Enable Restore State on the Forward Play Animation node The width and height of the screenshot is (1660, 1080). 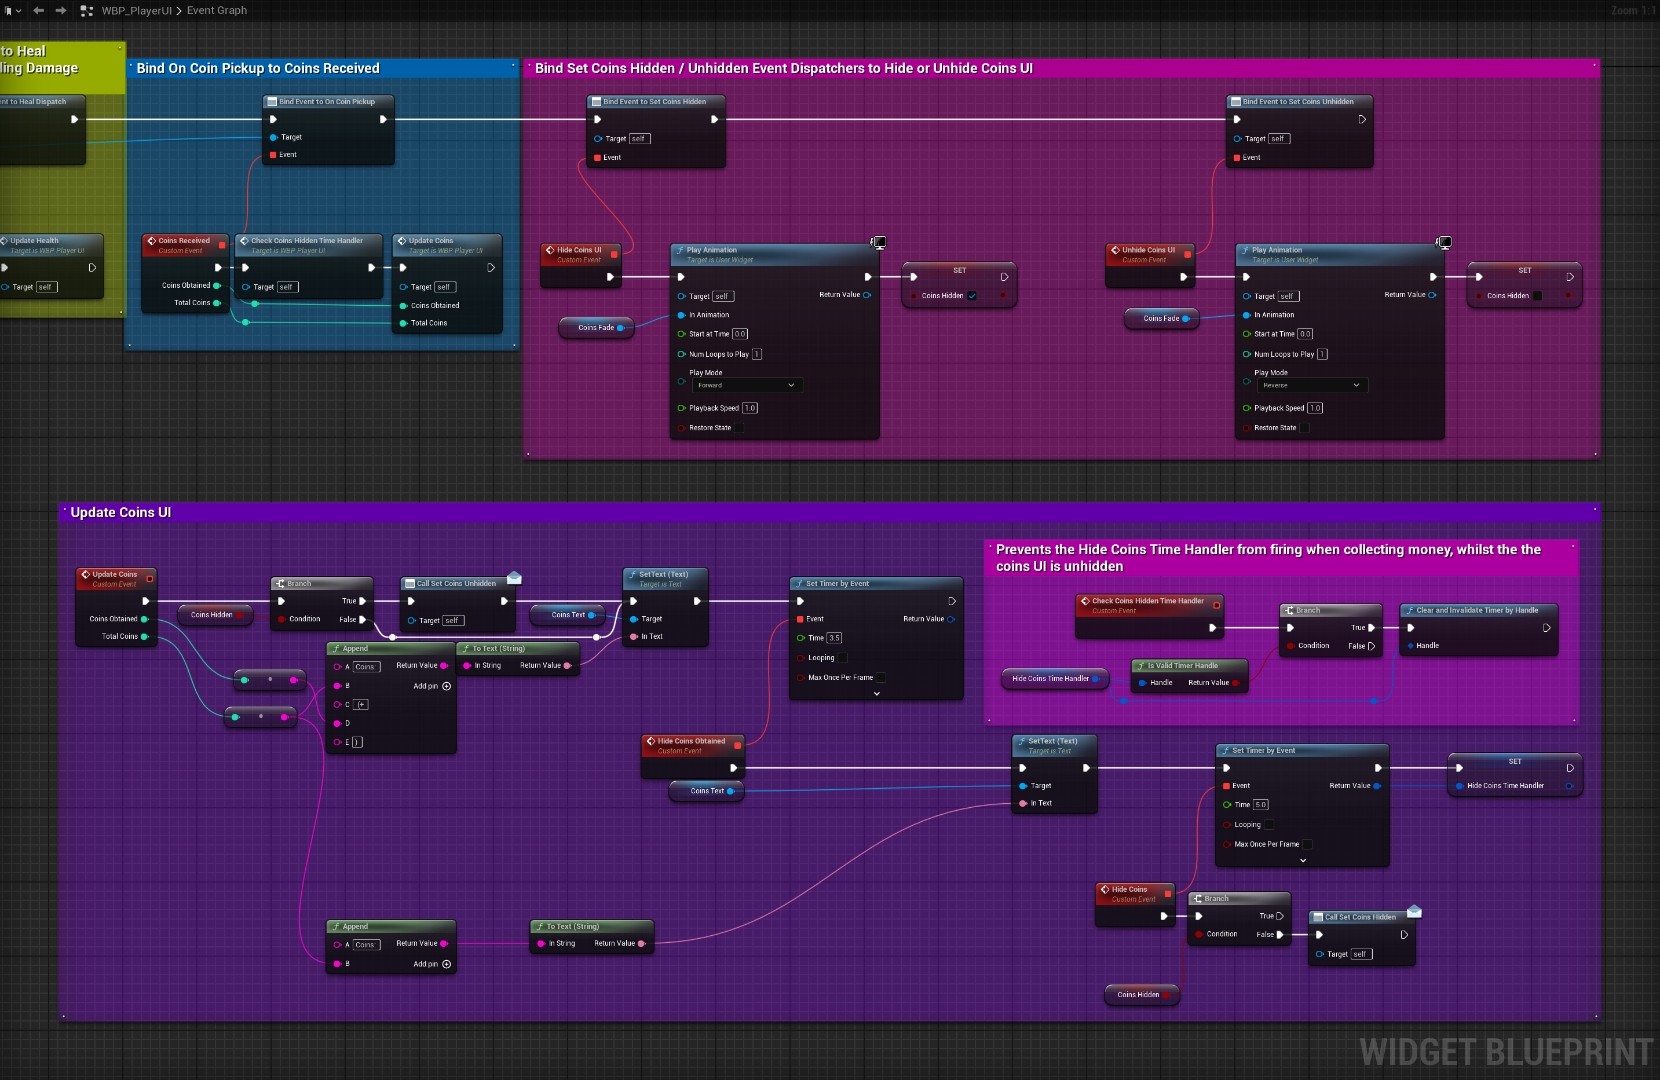tap(740, 427)
